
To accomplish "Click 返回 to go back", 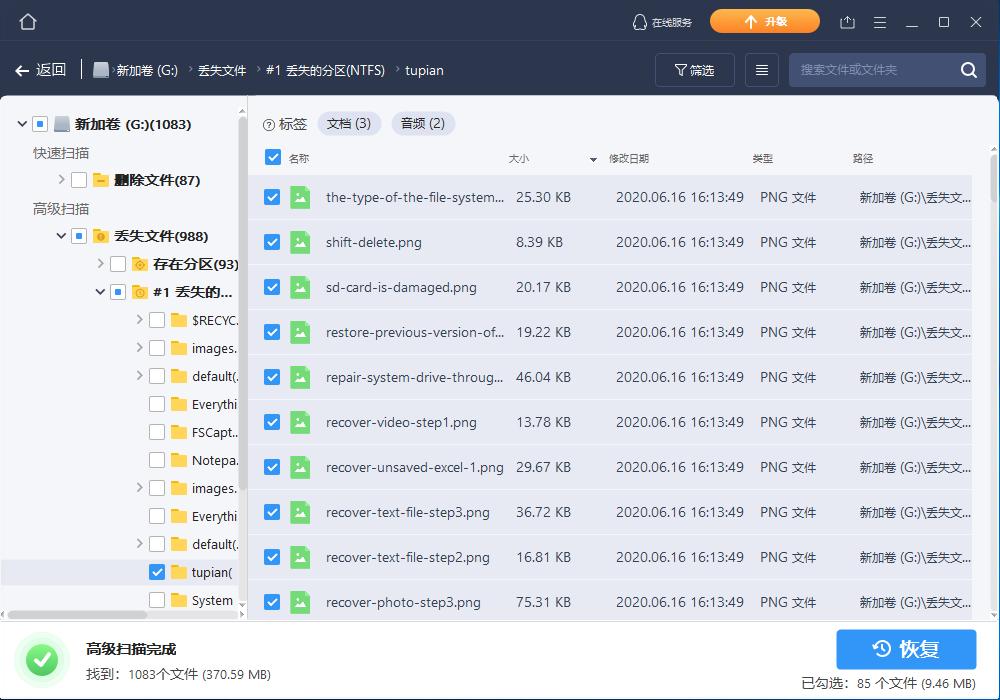I will coord(41,69).
